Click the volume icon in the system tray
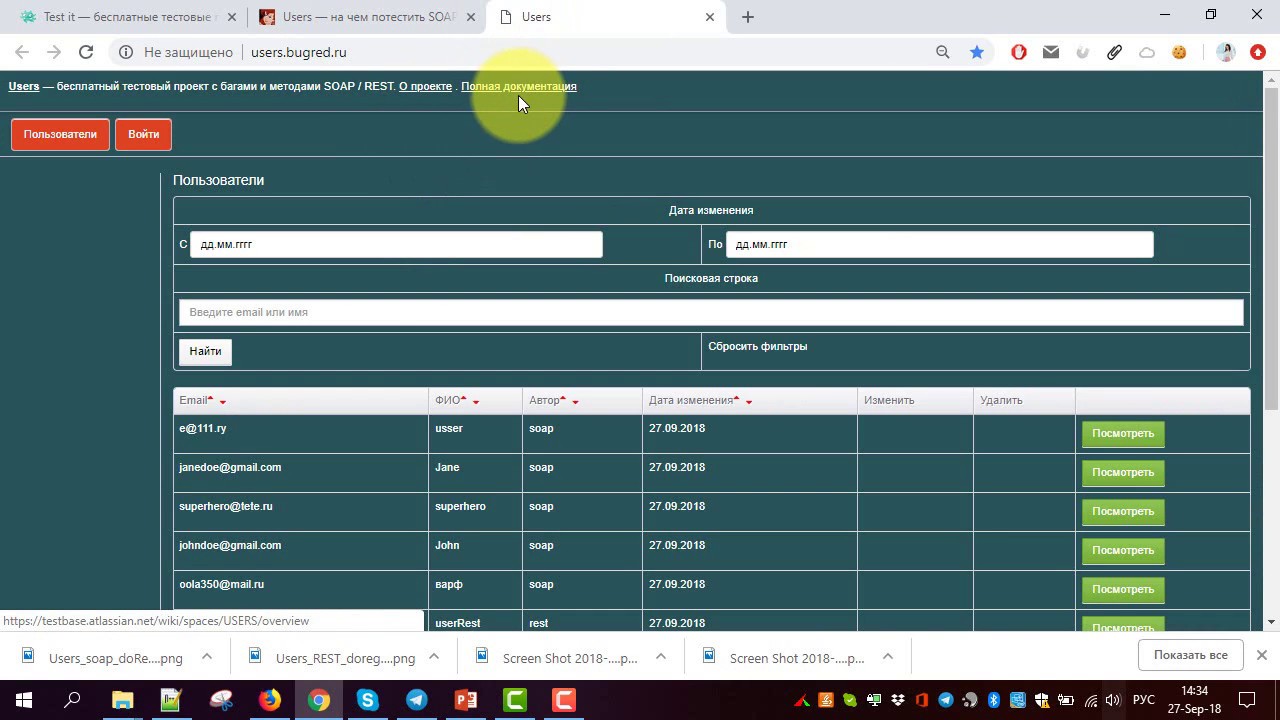 (1113, 700)
